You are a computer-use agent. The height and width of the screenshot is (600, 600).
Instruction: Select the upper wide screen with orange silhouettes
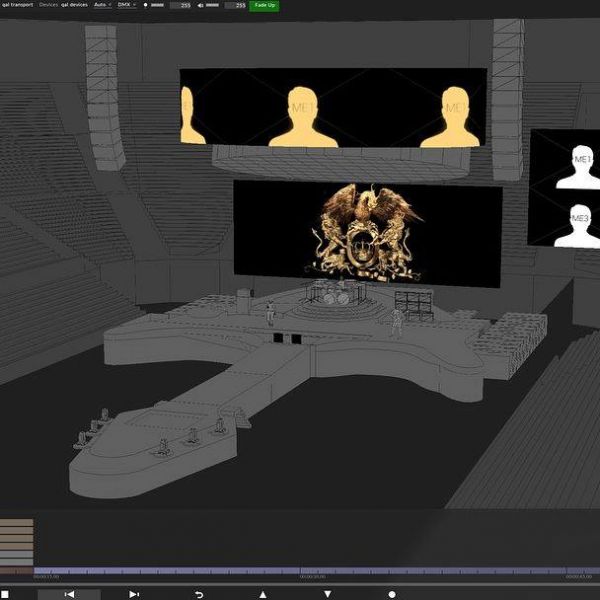333,107
